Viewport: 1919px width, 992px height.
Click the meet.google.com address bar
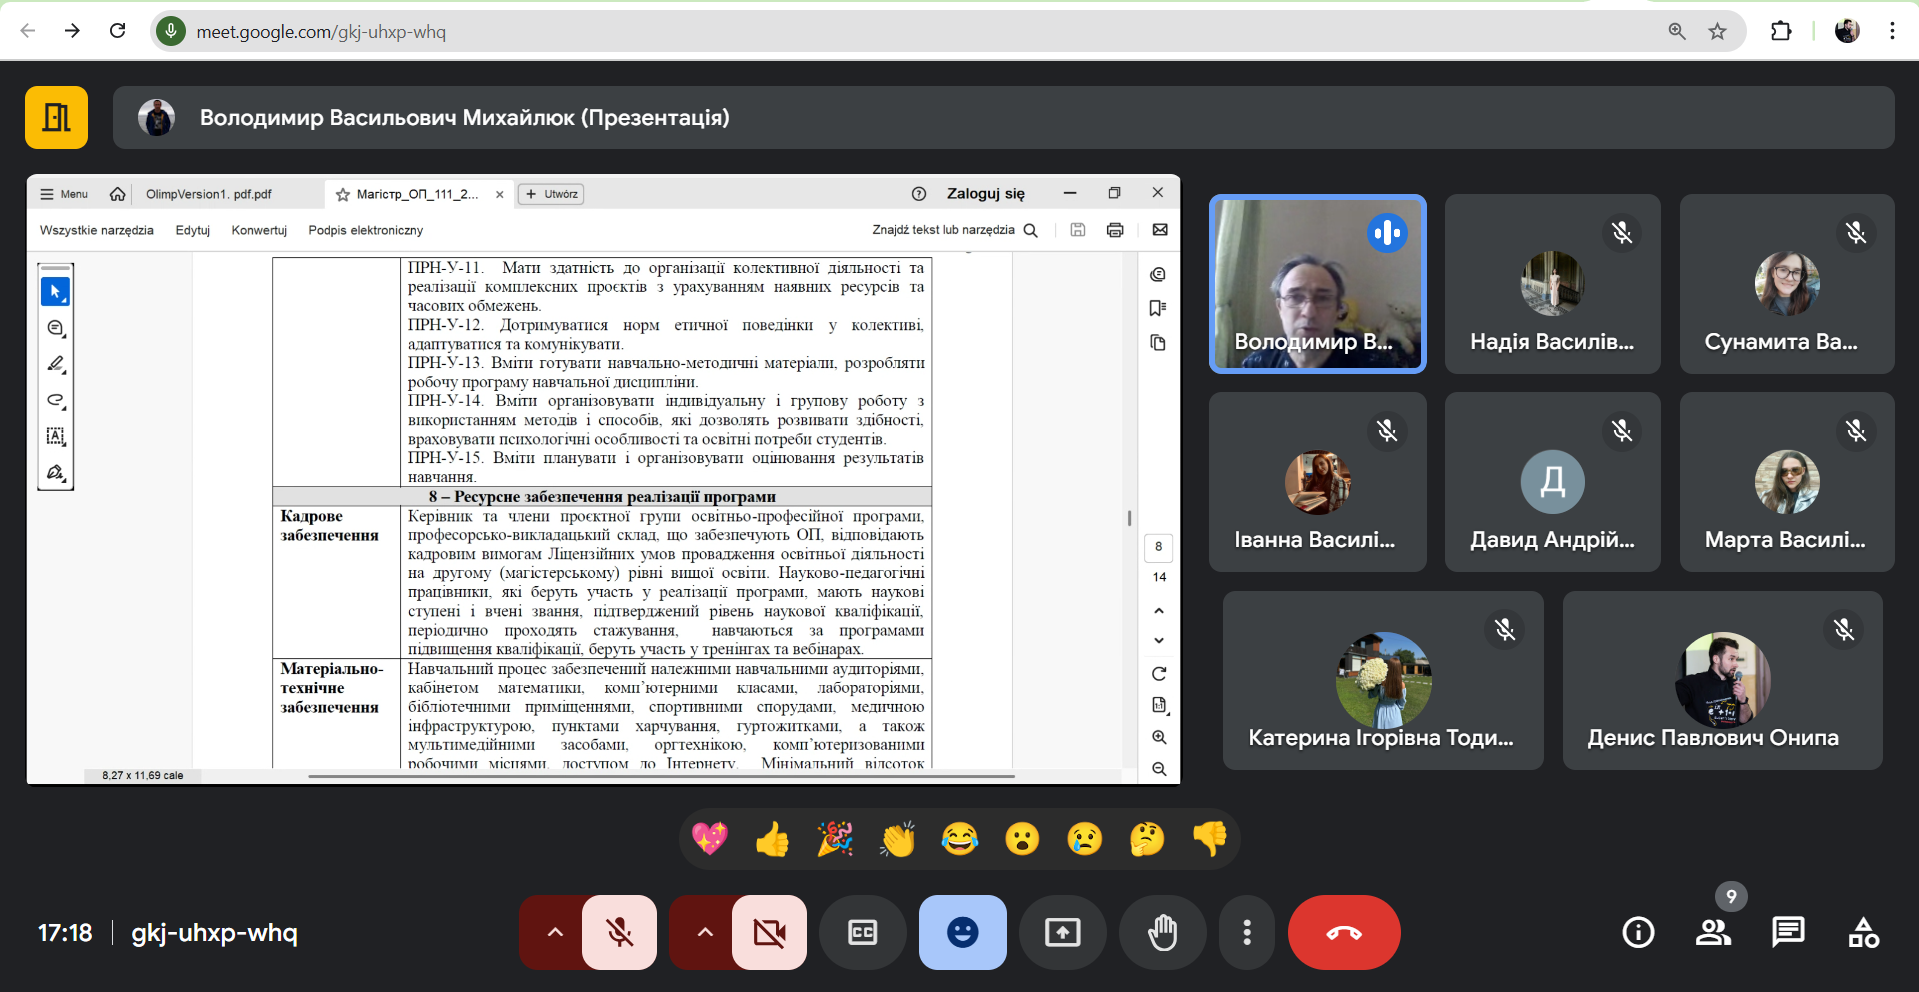coord(920,31)
